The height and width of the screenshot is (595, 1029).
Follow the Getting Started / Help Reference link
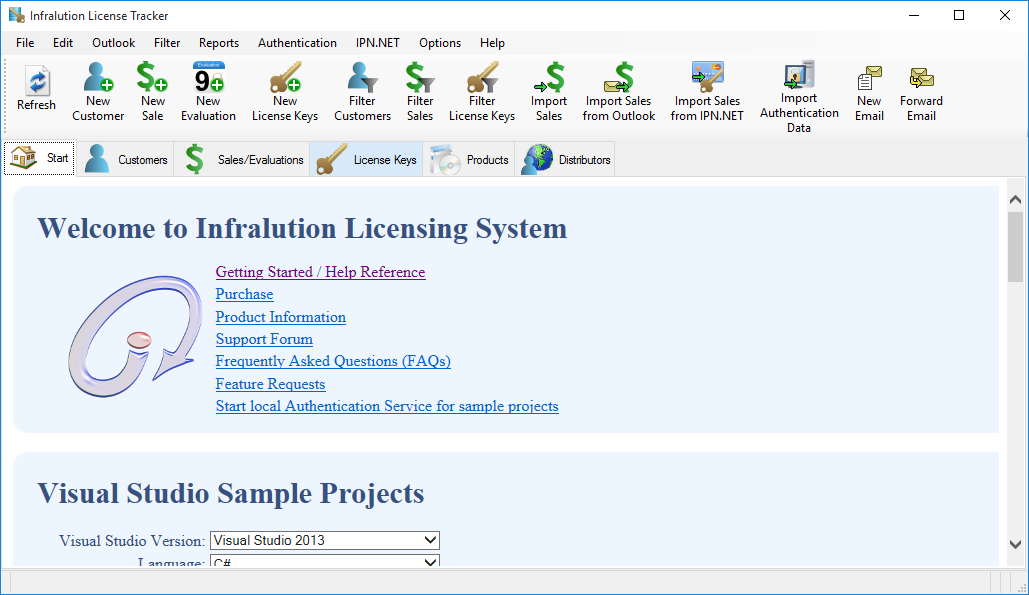[x=320, y=272]
